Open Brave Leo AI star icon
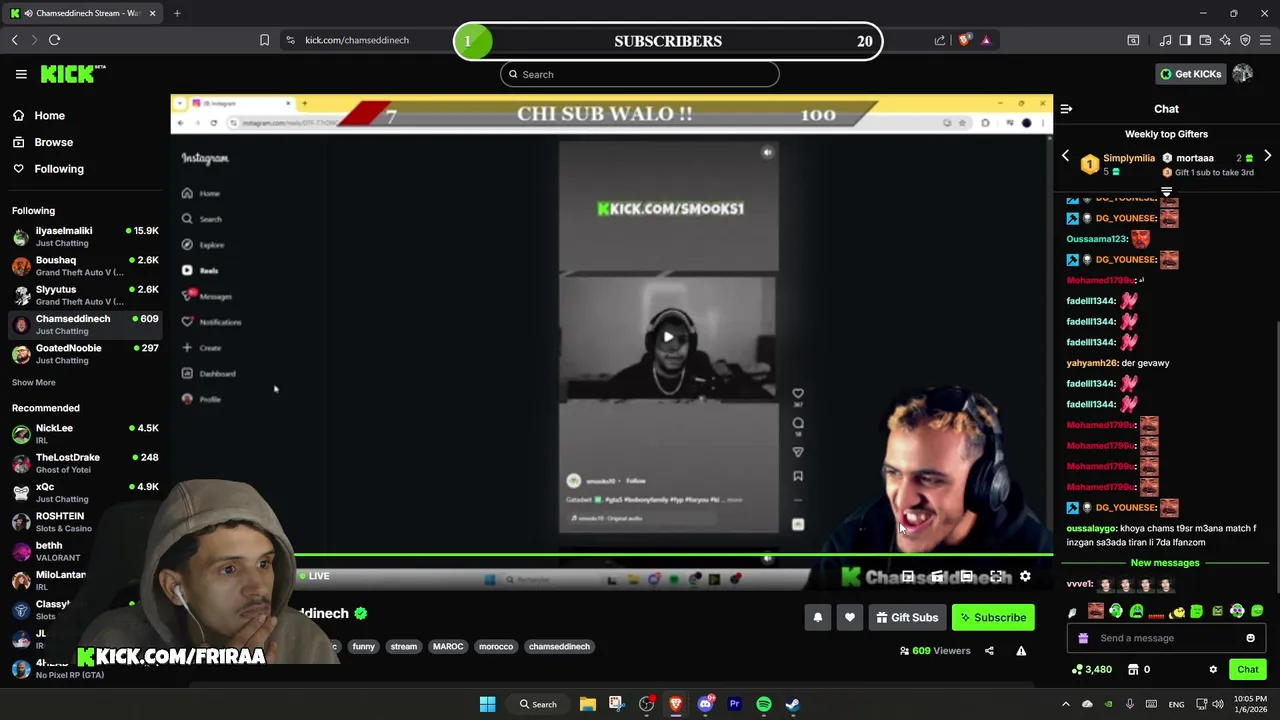Screen dimensions: 1280x720 click(x=1225, y=40)
